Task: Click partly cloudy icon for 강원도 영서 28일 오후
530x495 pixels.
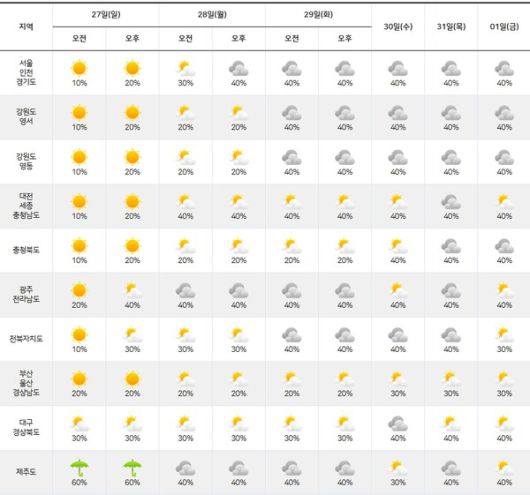Action: point(239,113)
